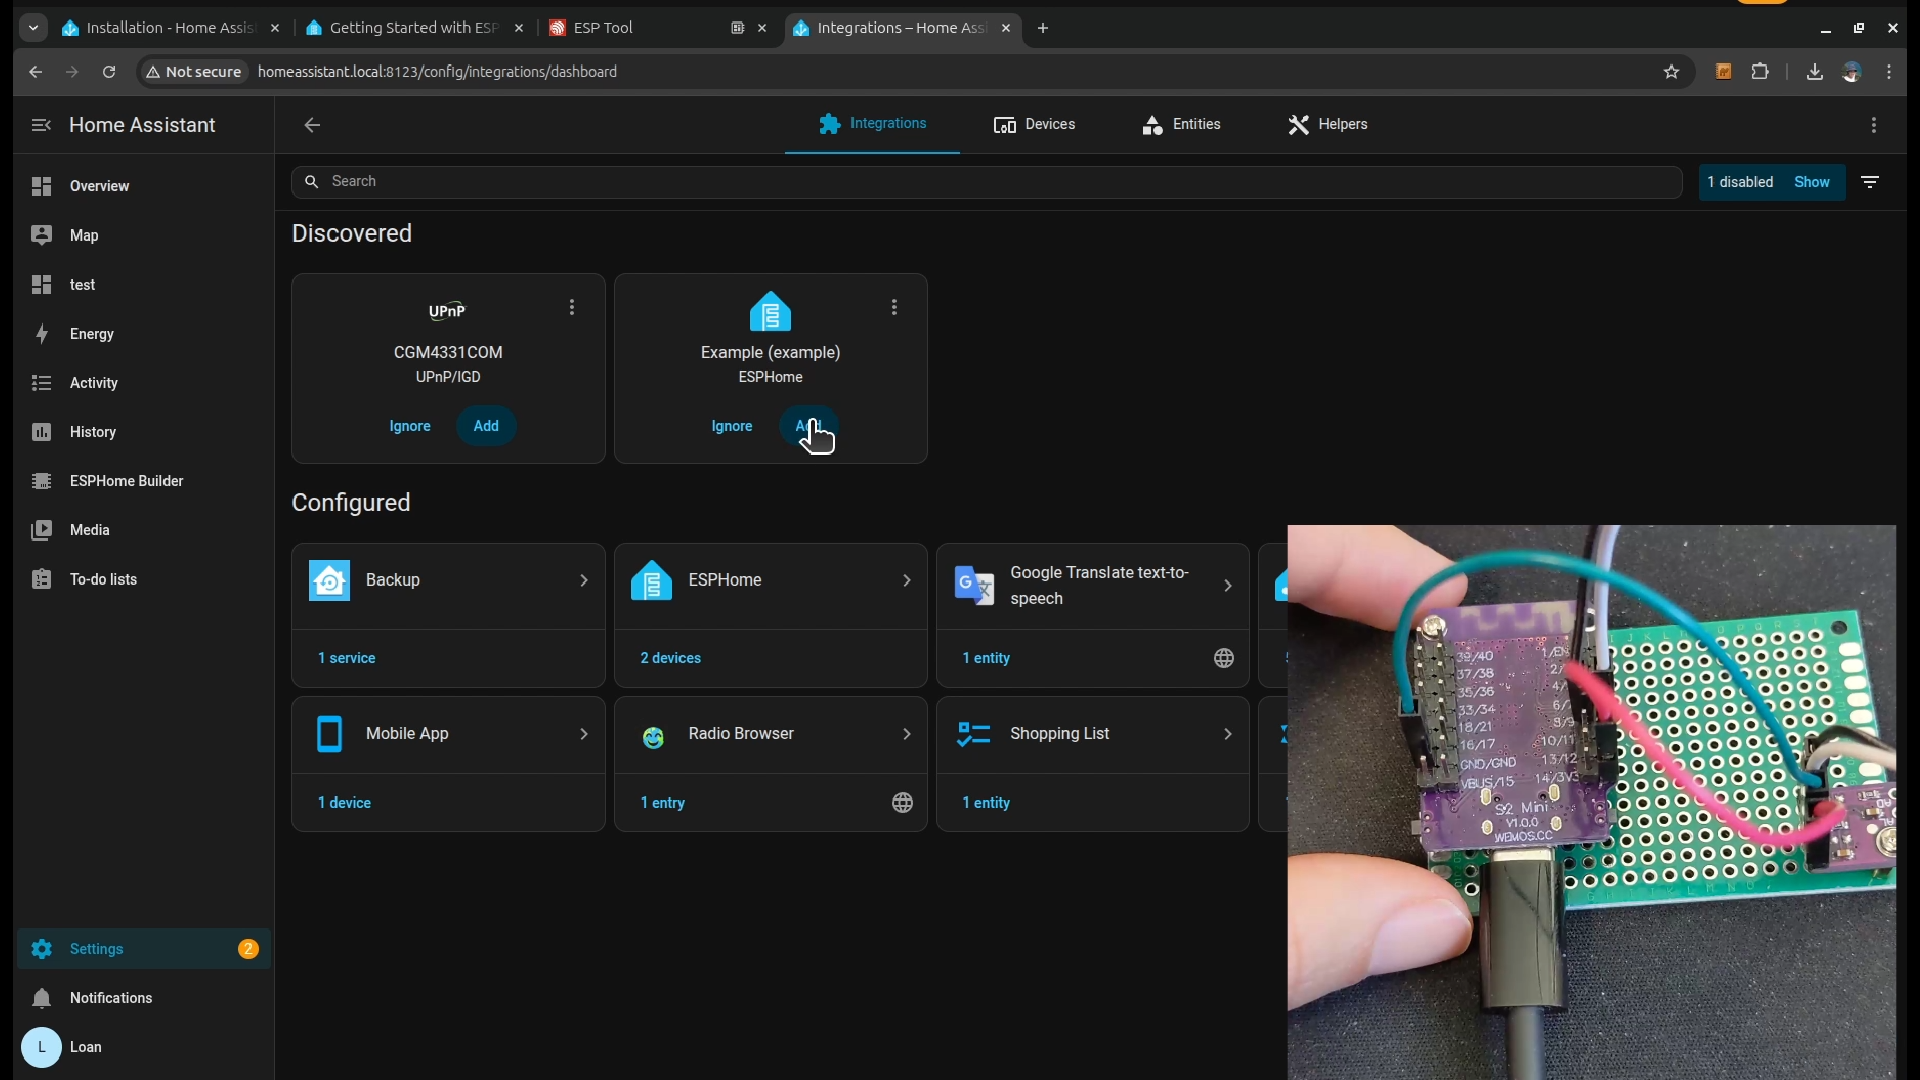1920x1080 pixels.
Task: Open the browser profile avatar
Action: 1852,72
